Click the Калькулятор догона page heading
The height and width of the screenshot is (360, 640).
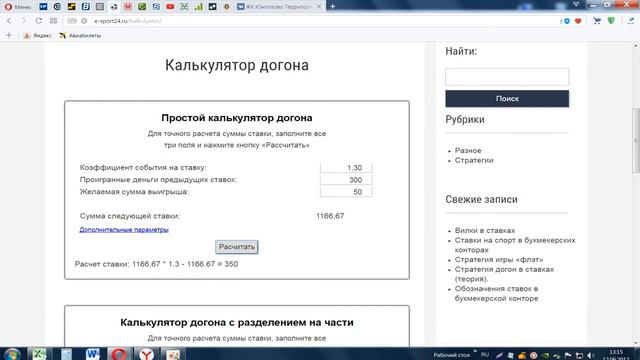[237, 65]
